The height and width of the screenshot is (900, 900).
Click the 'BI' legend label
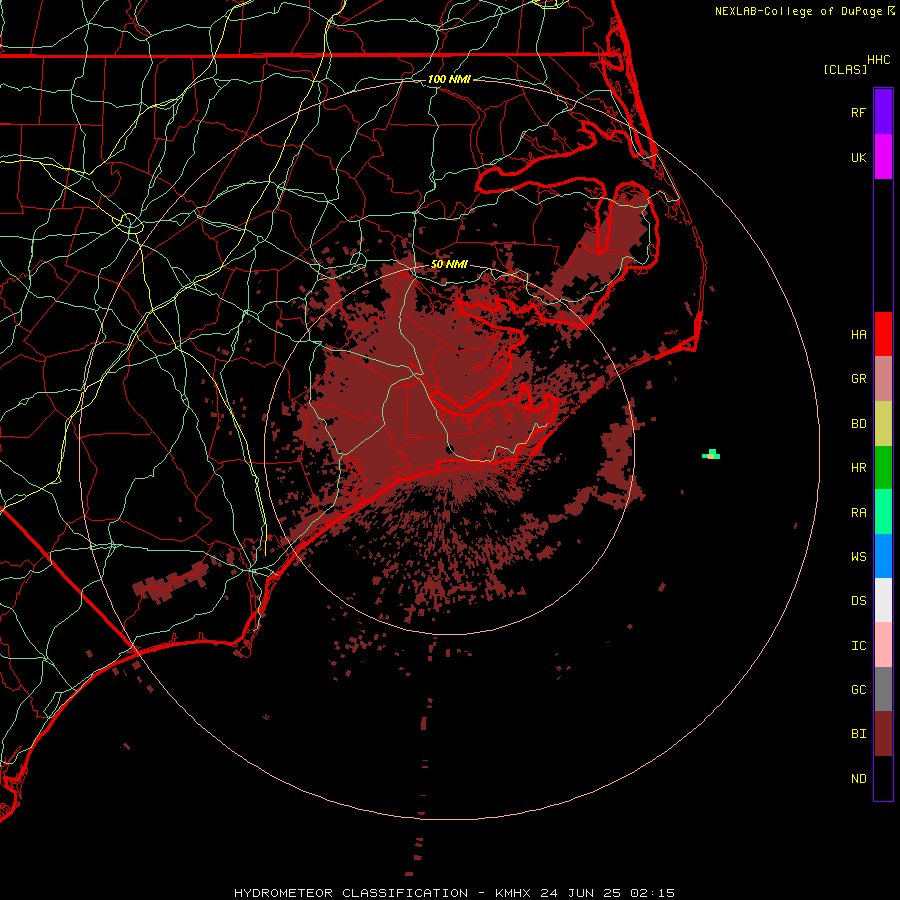[858, 734]
